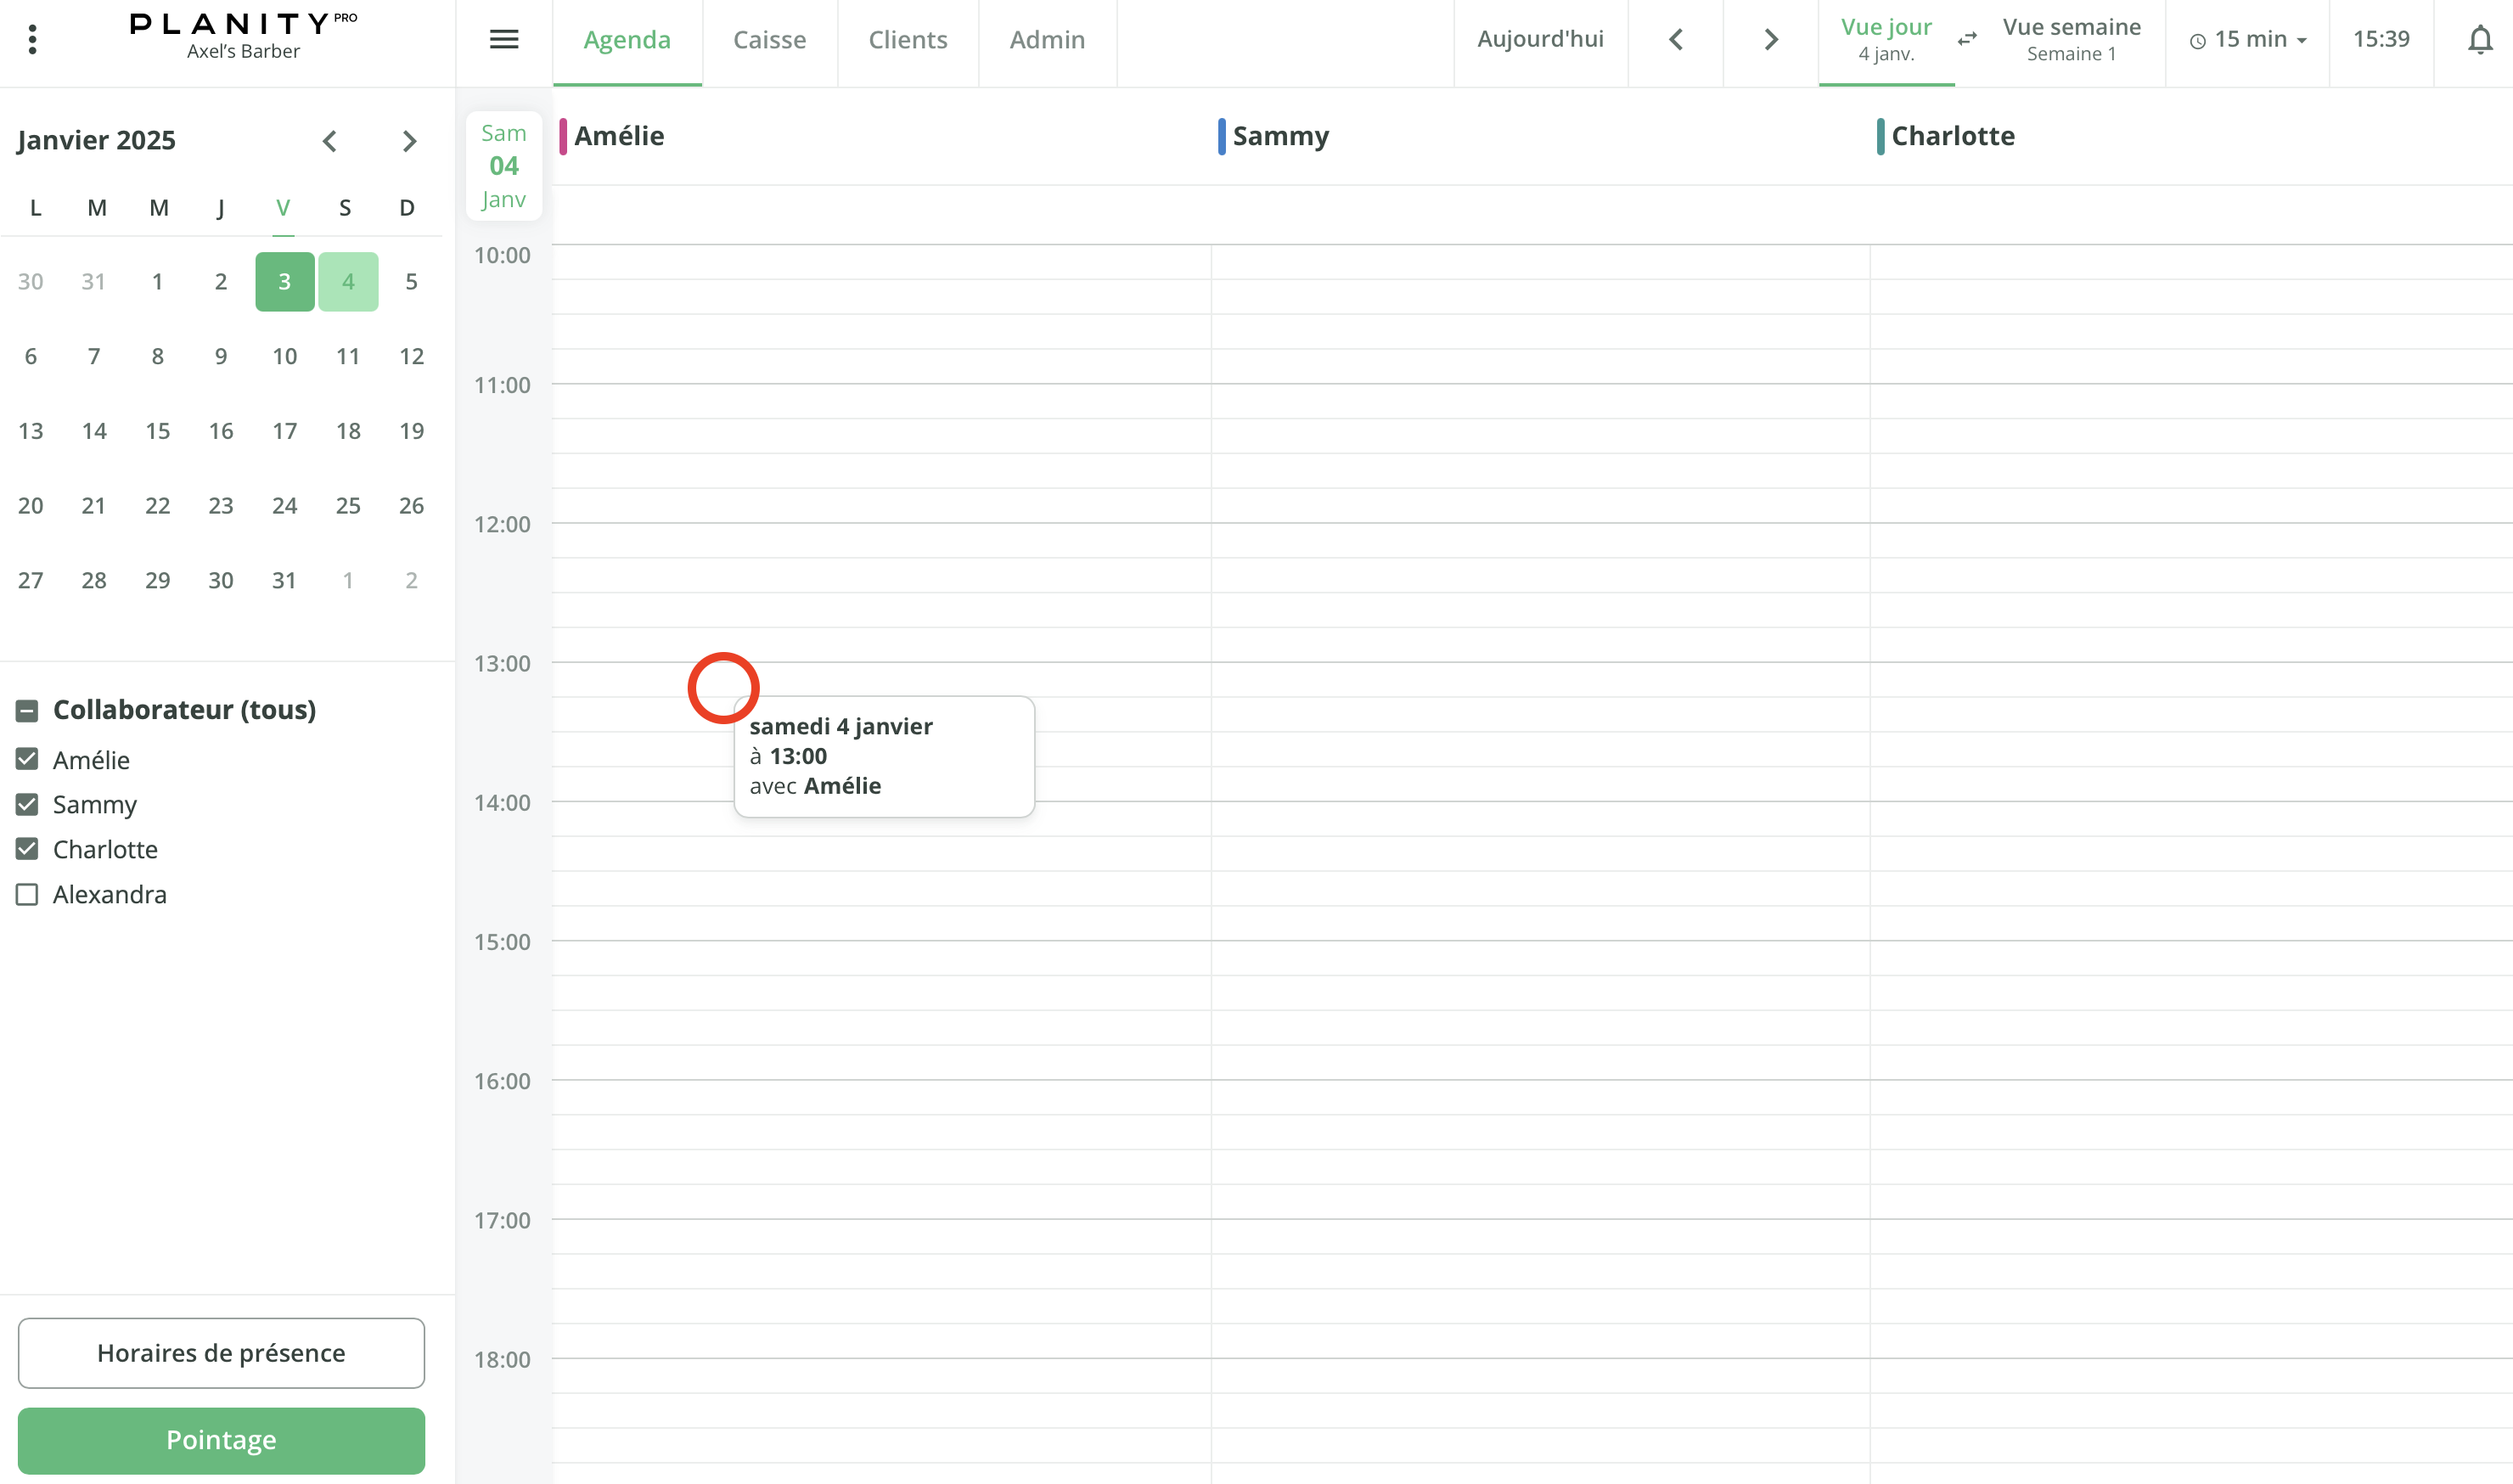Click the clock icon next to 15 min
This screenshot has height=1484, width=2513.
click(2197, 40)
